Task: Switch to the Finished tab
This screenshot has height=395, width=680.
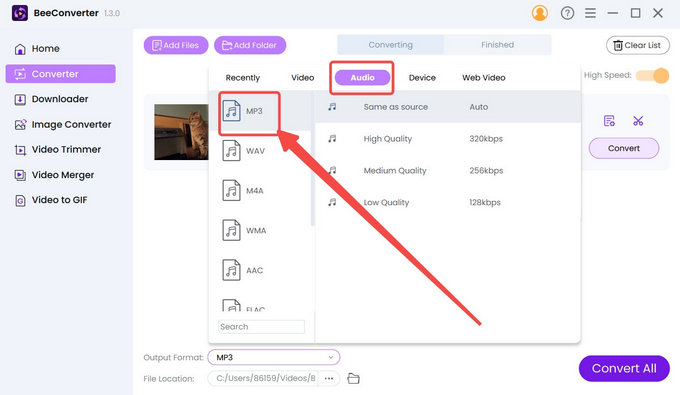Action: coord(497,45)
